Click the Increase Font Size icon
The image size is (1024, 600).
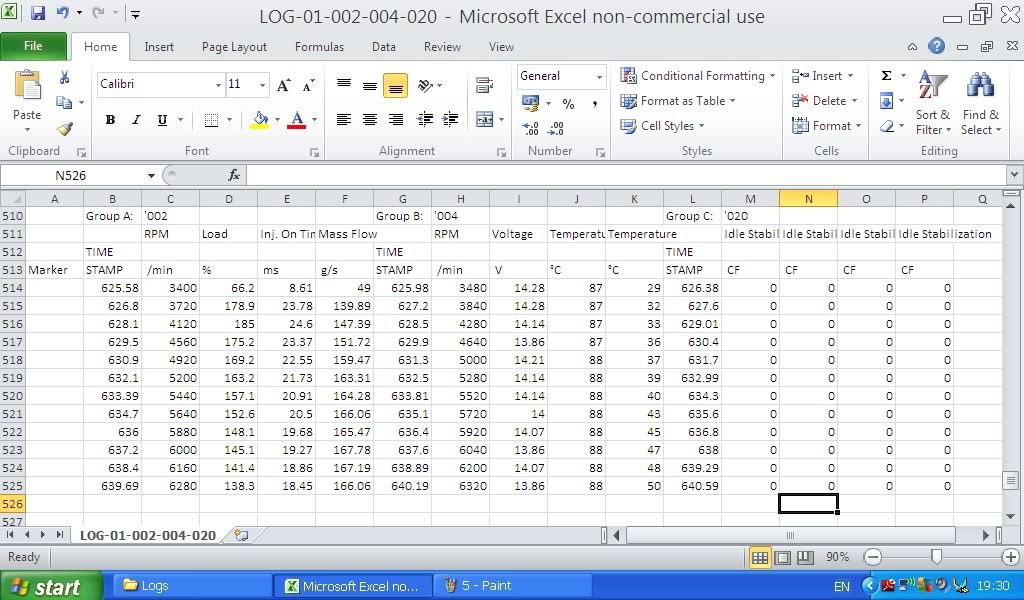[284, 85]
